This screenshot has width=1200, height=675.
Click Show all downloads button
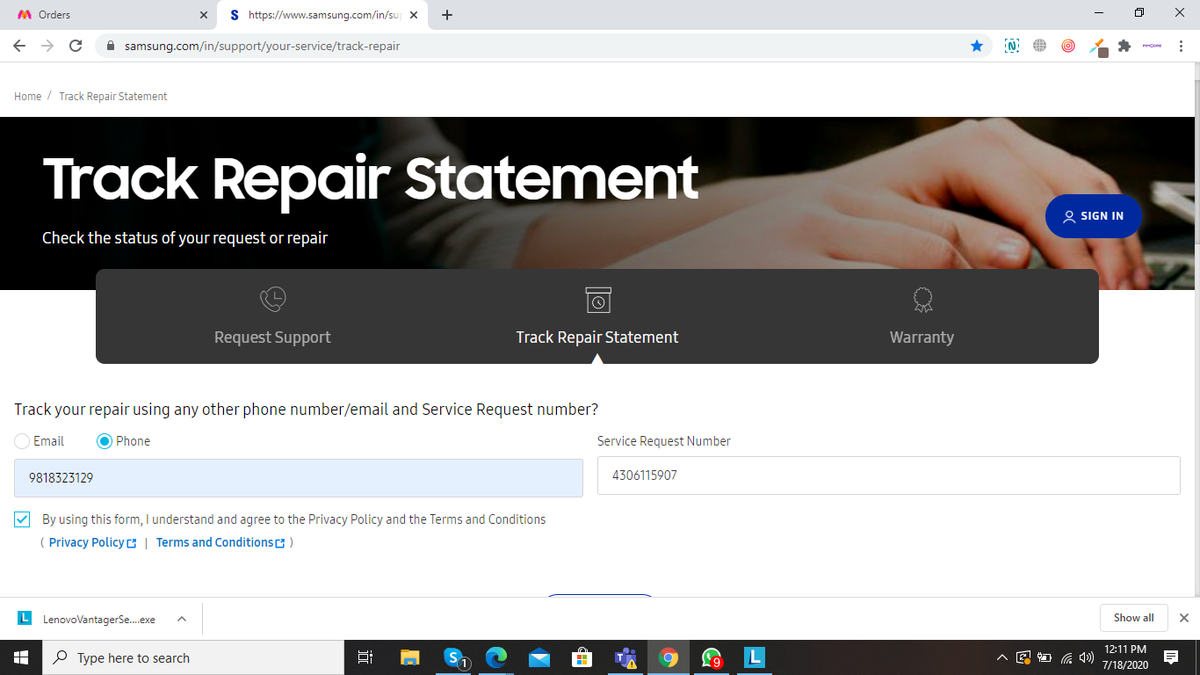(x=1133, y=618)
